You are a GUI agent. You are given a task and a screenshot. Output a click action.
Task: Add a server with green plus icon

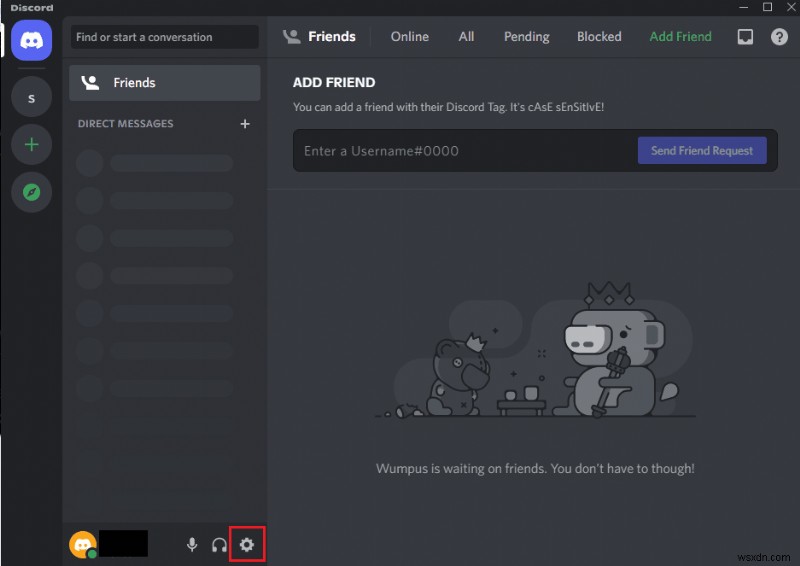tap(32, 144)
